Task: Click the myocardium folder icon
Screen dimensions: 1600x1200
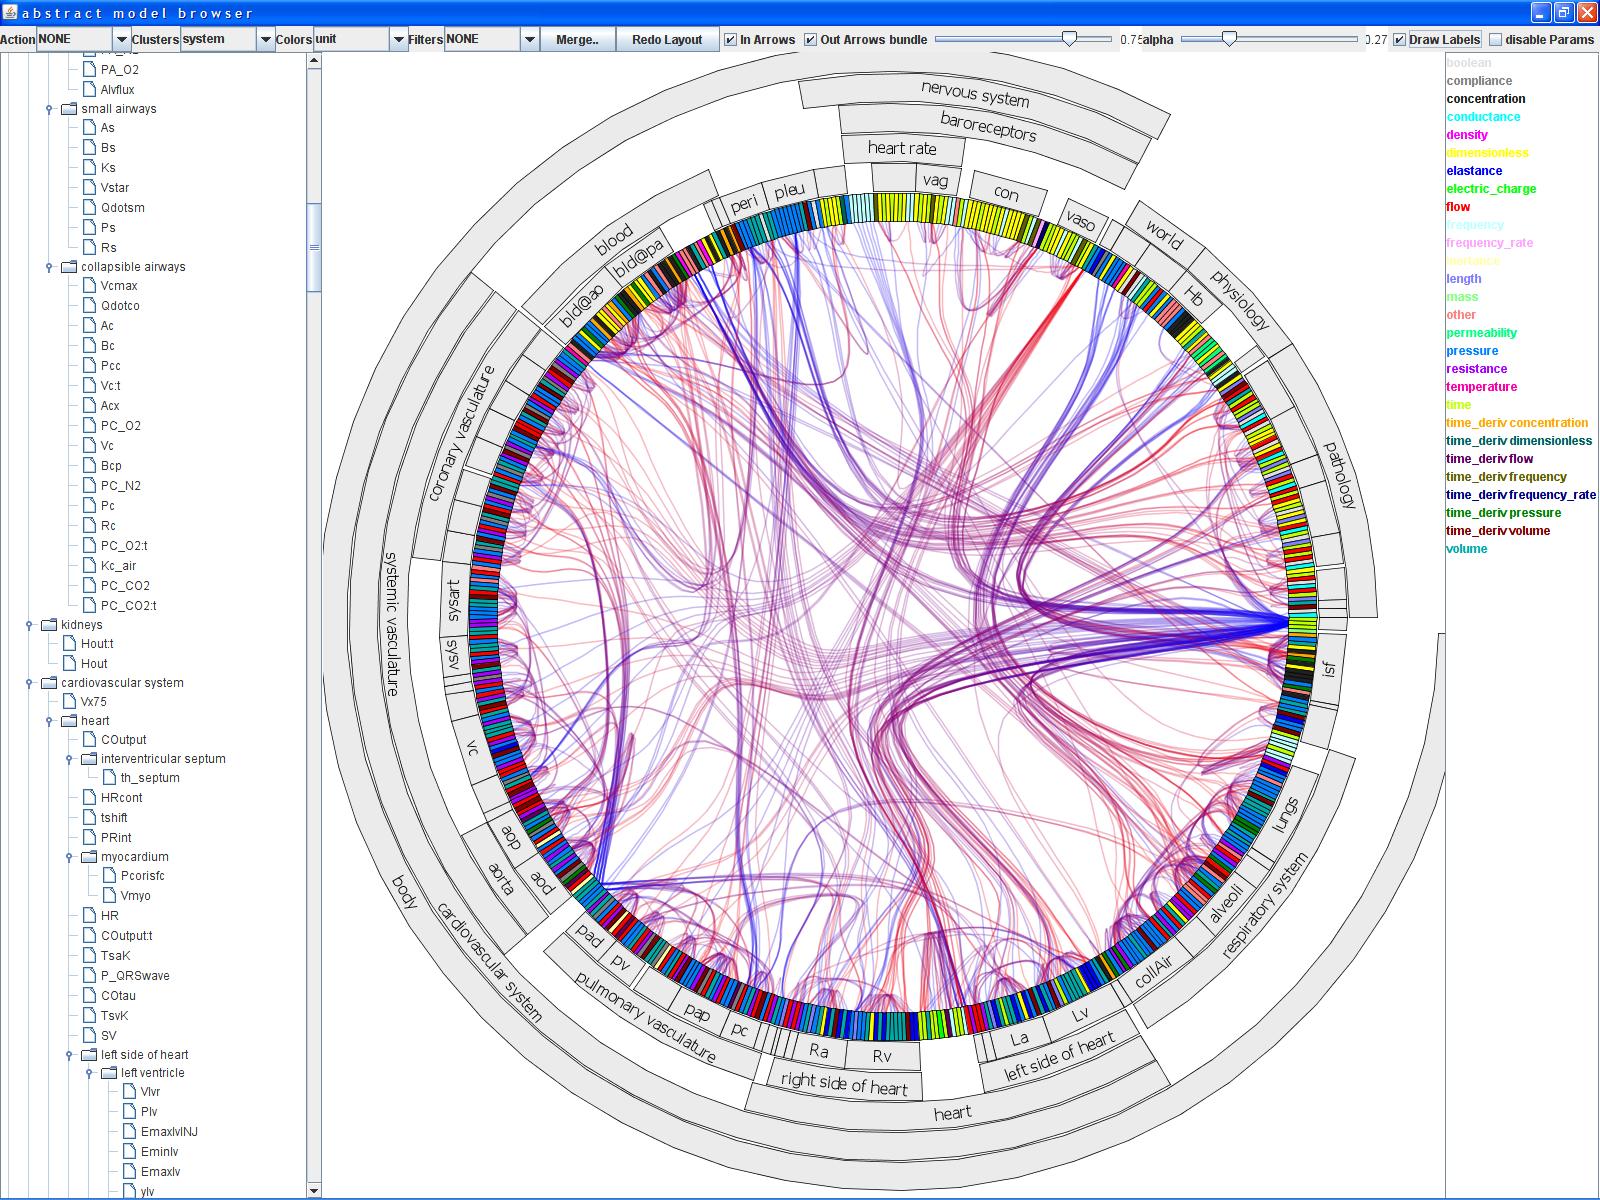Action: click(x=88, y=857)
